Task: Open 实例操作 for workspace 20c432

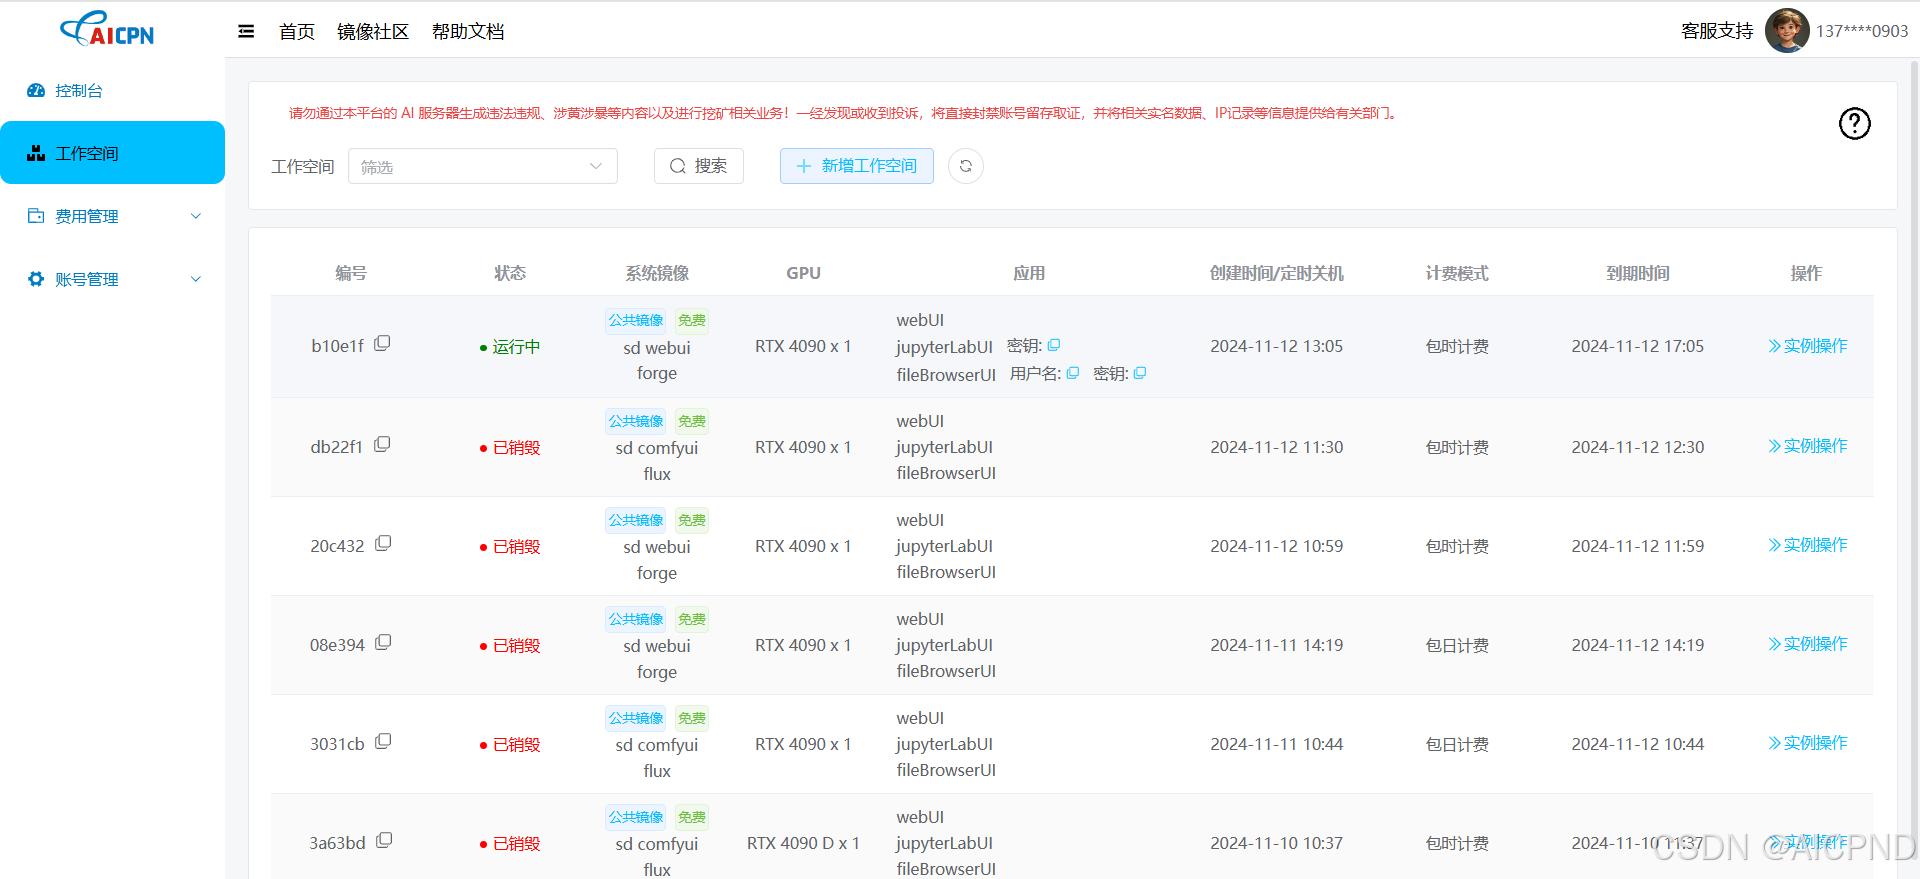Action: (x=1808, y=545)
